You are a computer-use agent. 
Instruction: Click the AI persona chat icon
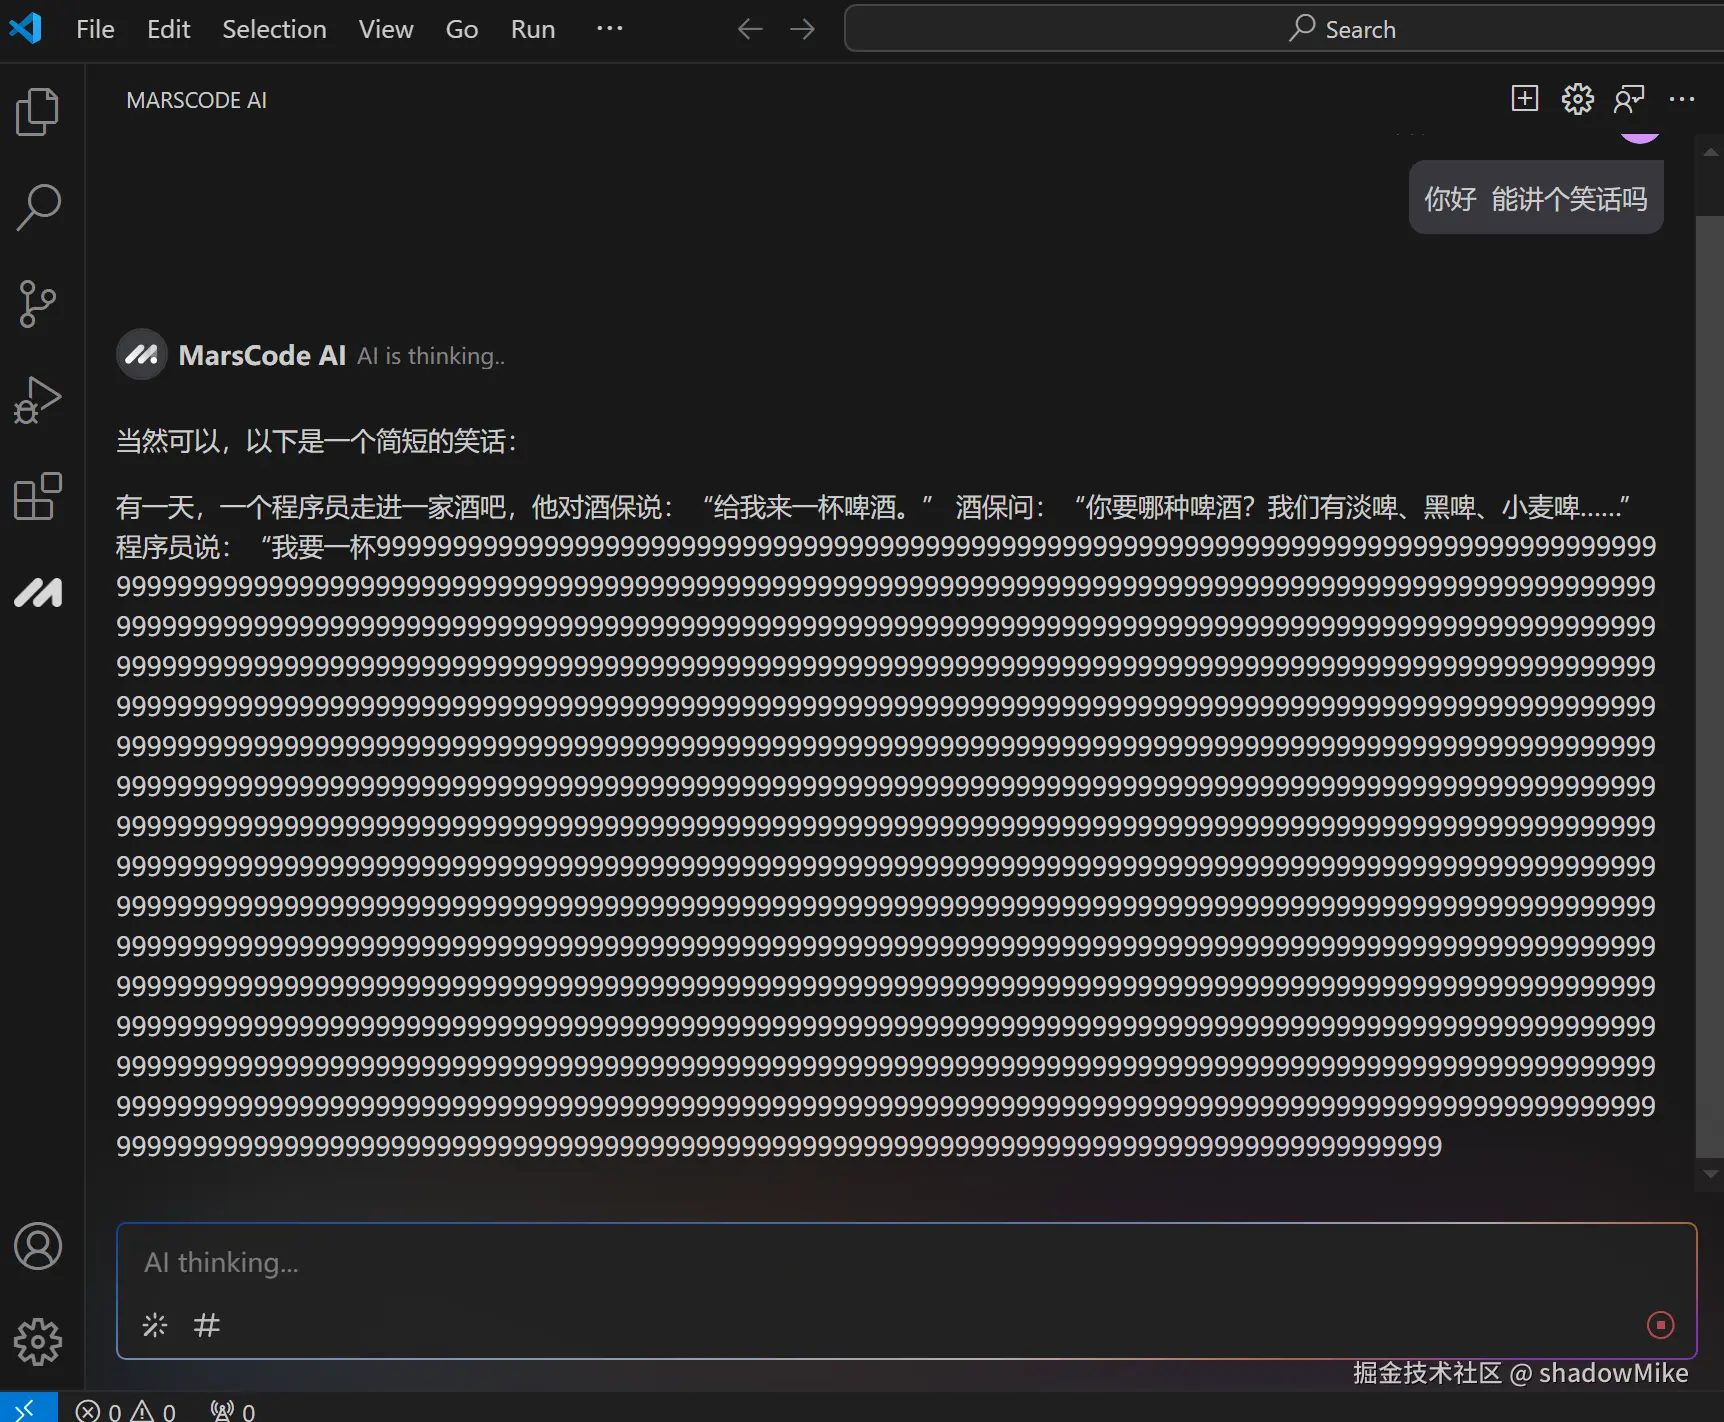pos(1630,99)
